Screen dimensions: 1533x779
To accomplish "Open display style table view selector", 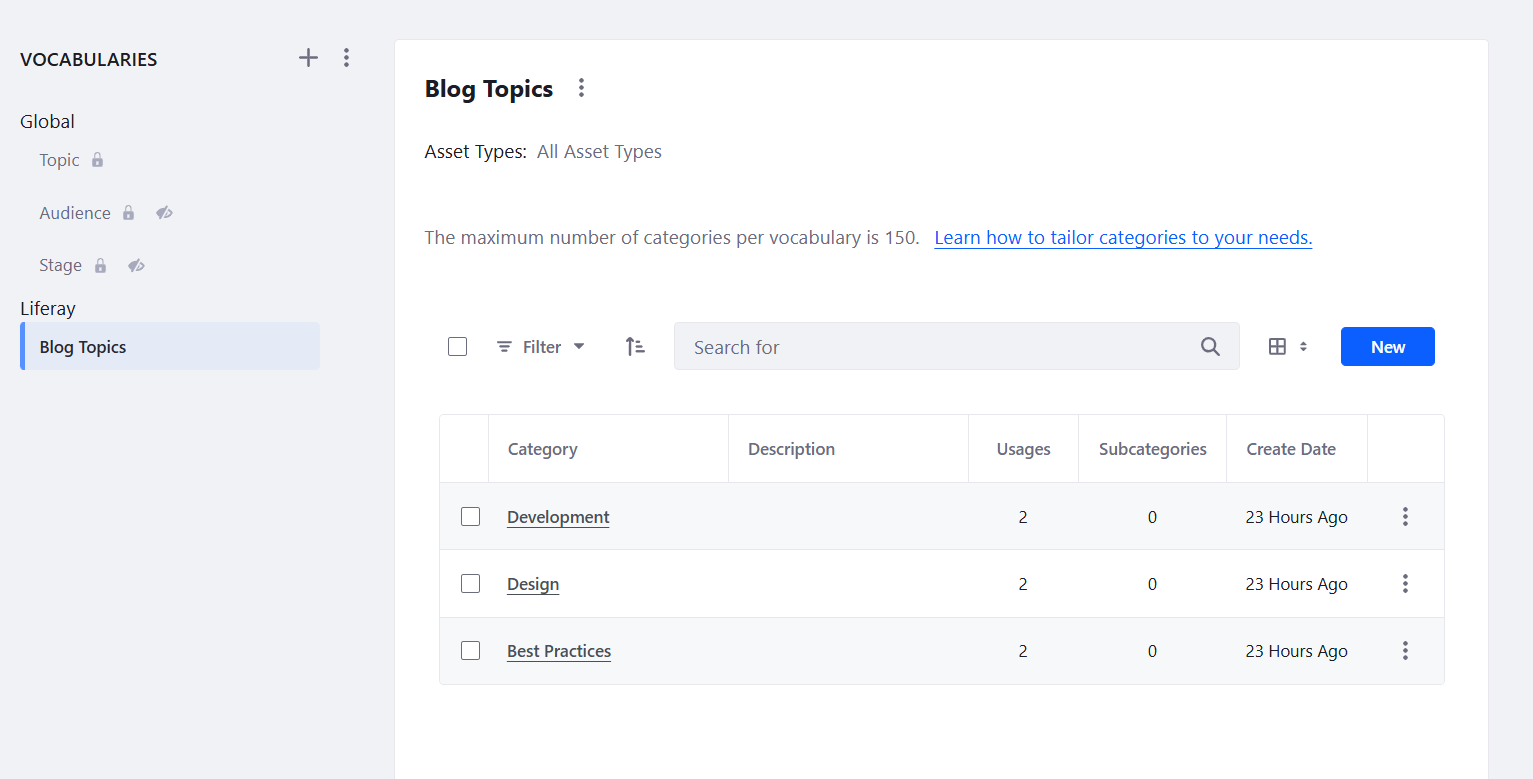I will 1288,347.
